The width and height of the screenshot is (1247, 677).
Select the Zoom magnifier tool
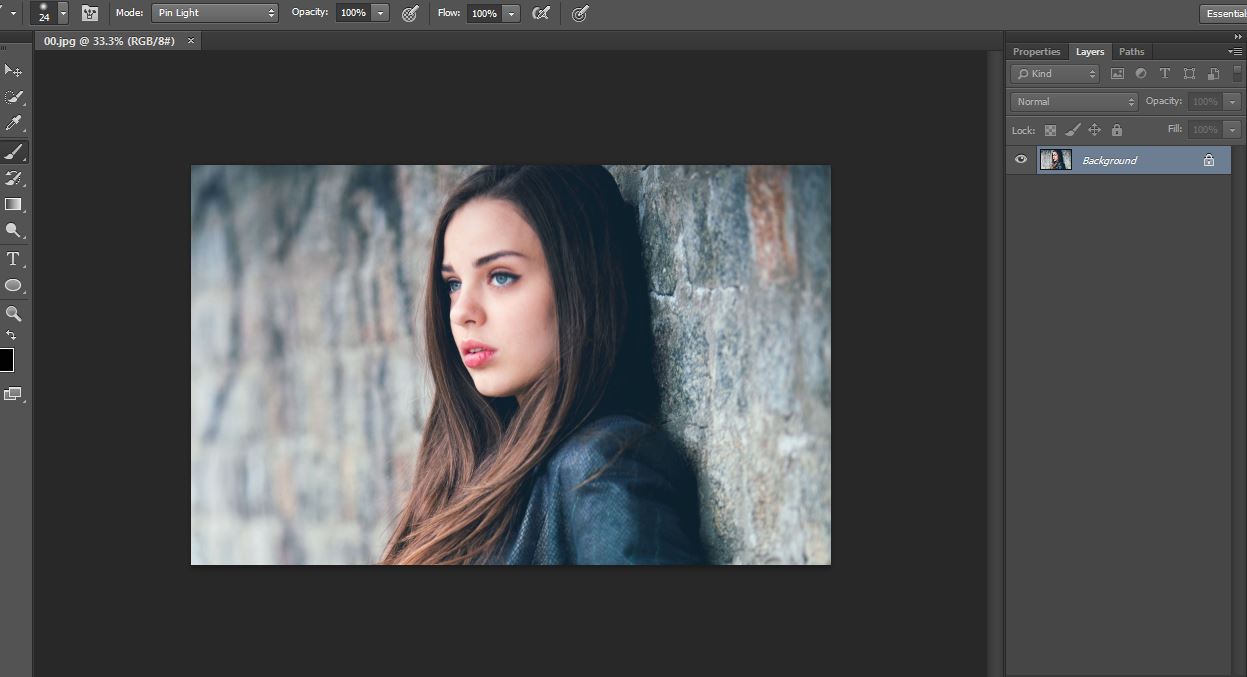point(13,314)
